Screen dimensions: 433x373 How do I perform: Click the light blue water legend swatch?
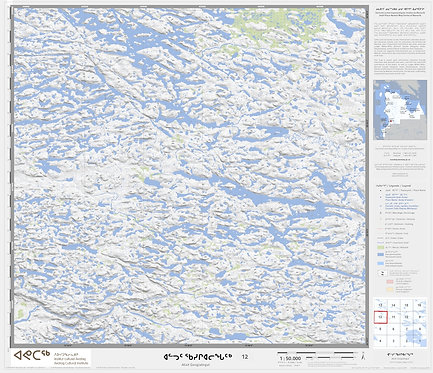pos(381,264)
